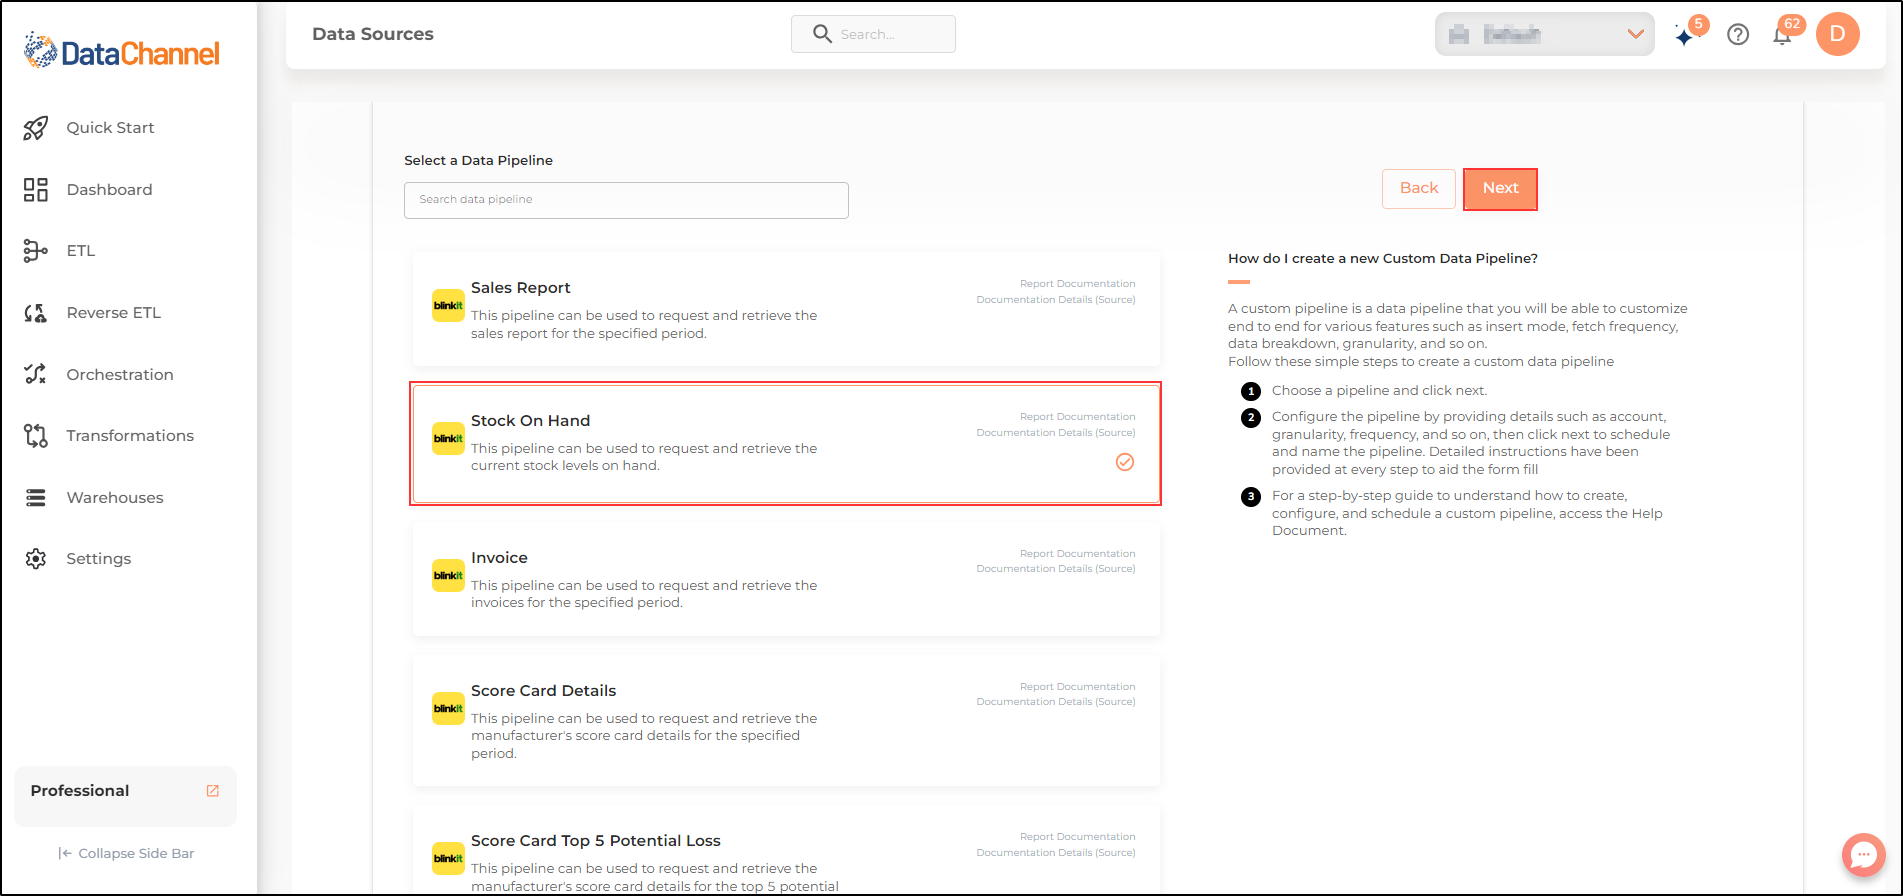Click the Data Sources page heading
Screen dimensions: 1903x896
tap(373, 34)
